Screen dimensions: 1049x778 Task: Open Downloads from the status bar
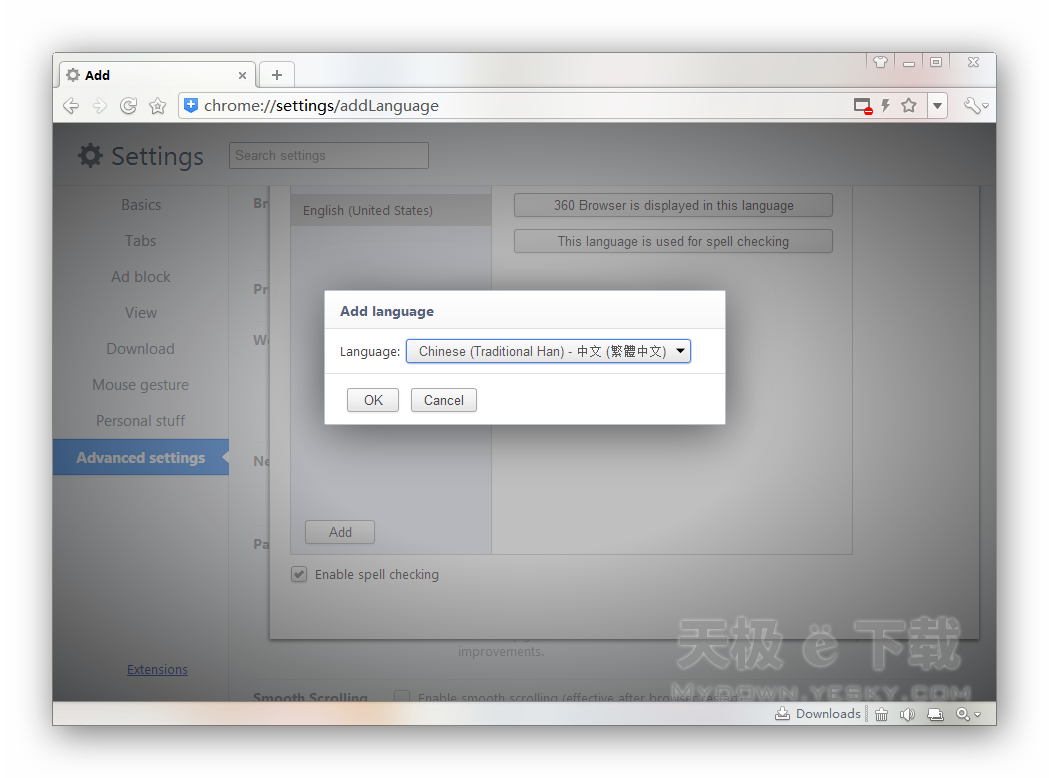tap(818, 714)
